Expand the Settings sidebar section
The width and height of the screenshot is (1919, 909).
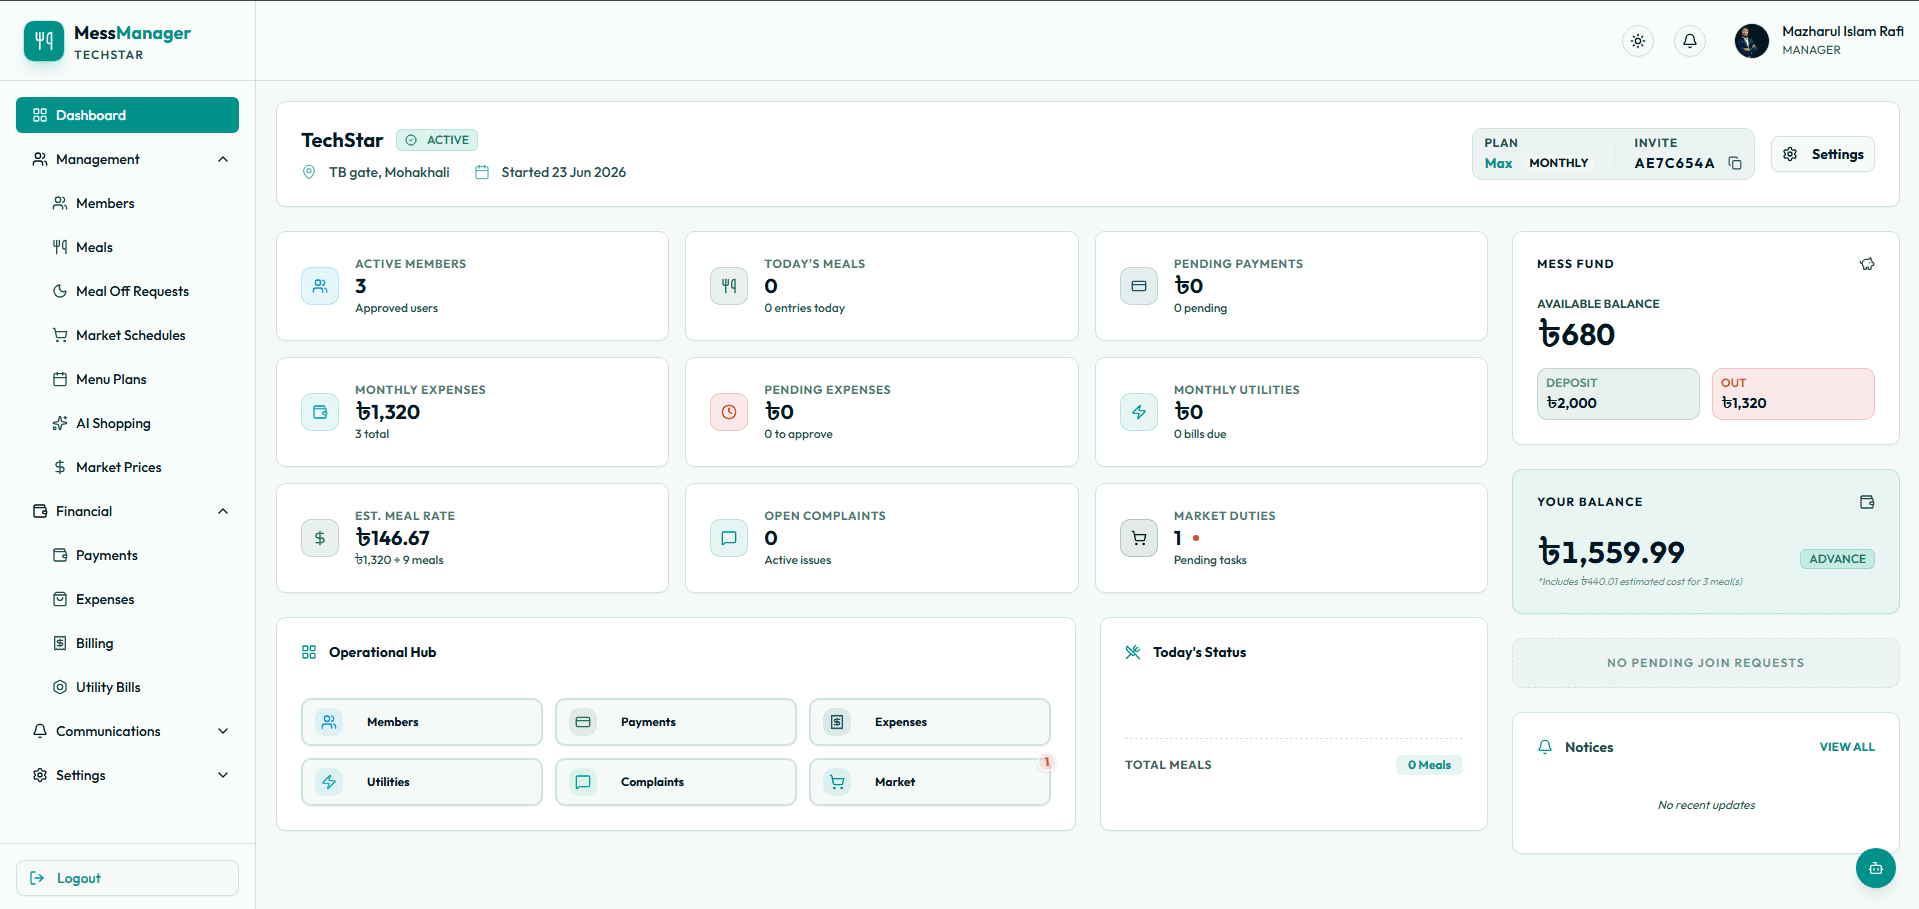(x=127, y=775)
